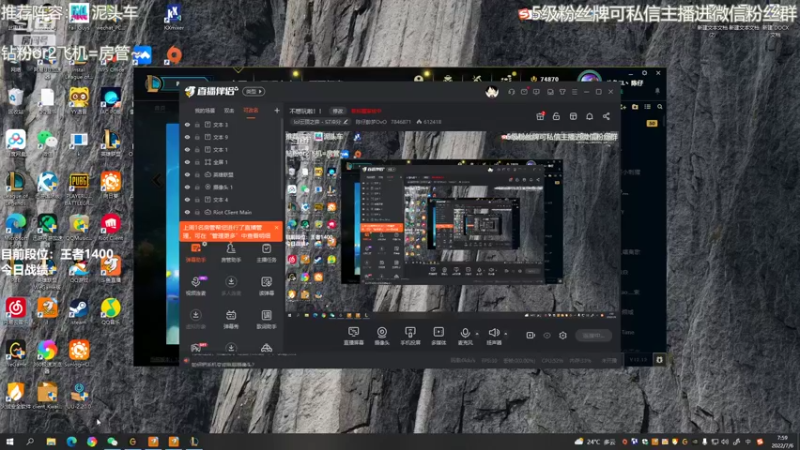The height and width of the screenshot is (450, 800).
Task: Click add friend icon in League client
Action: tap(623, 107)
